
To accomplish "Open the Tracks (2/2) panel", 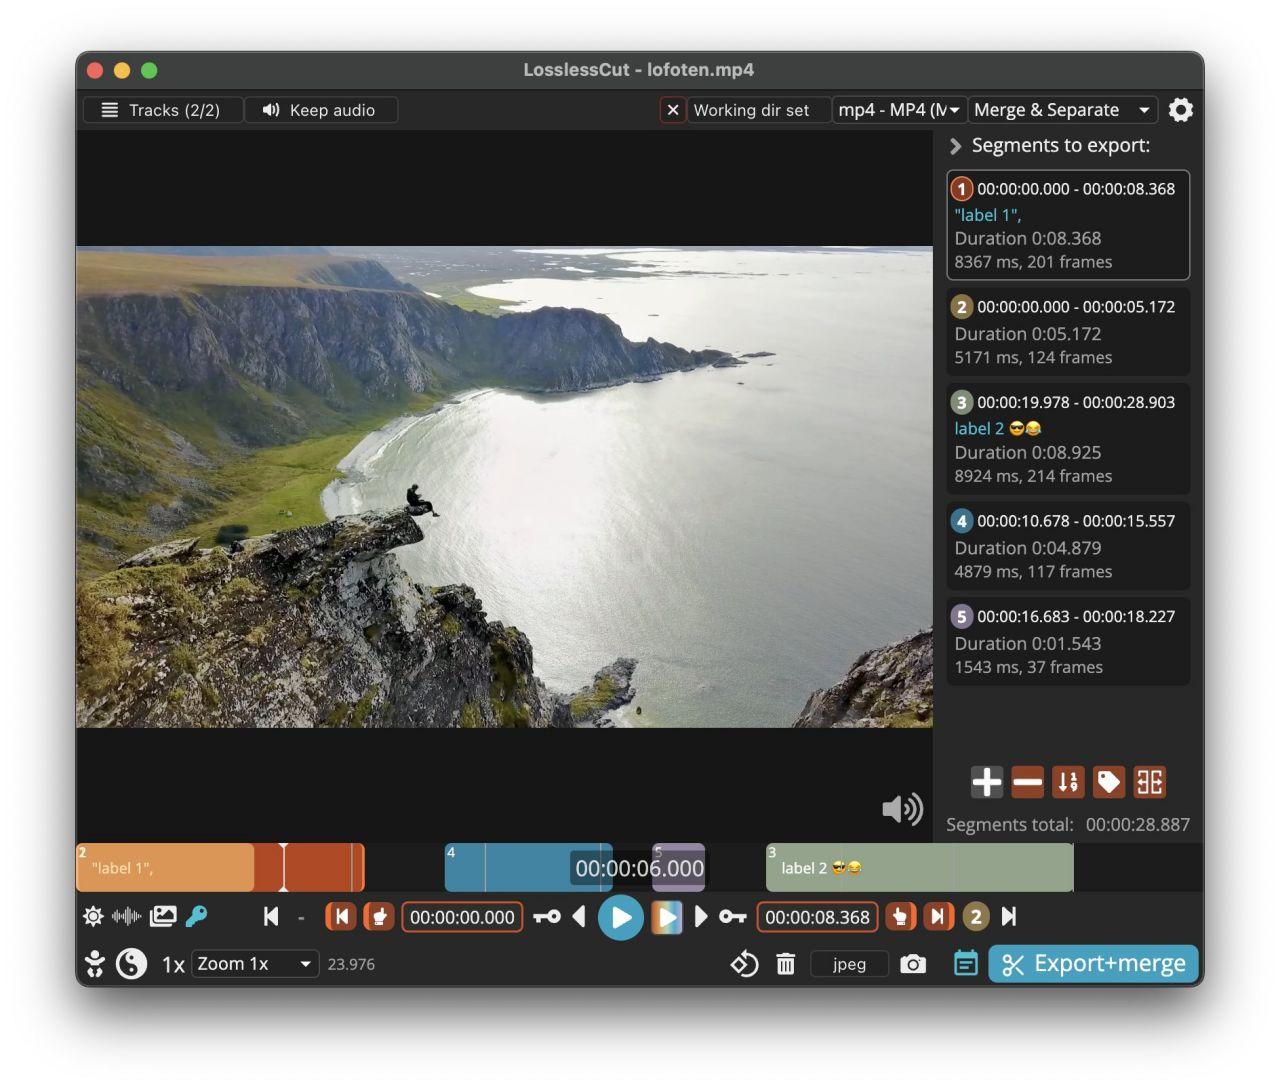I will (x=162, y=110).
